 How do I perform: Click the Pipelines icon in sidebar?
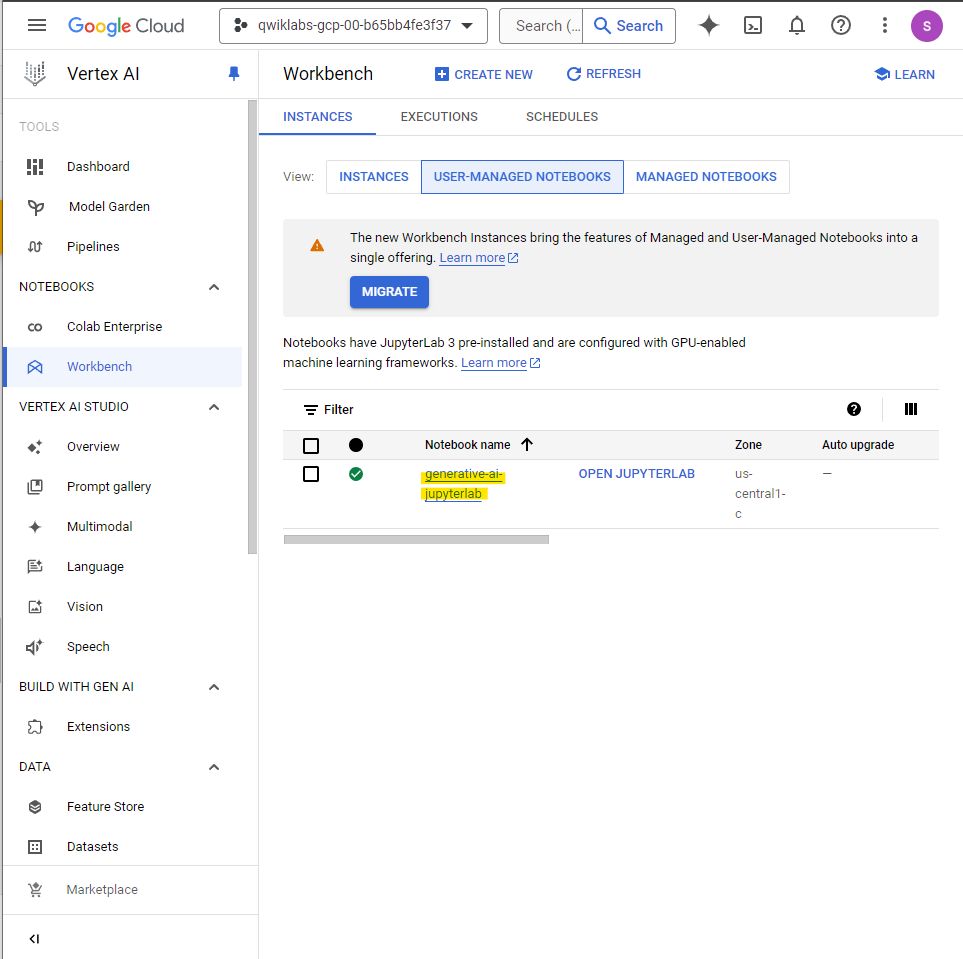click(x=35, y=247)
